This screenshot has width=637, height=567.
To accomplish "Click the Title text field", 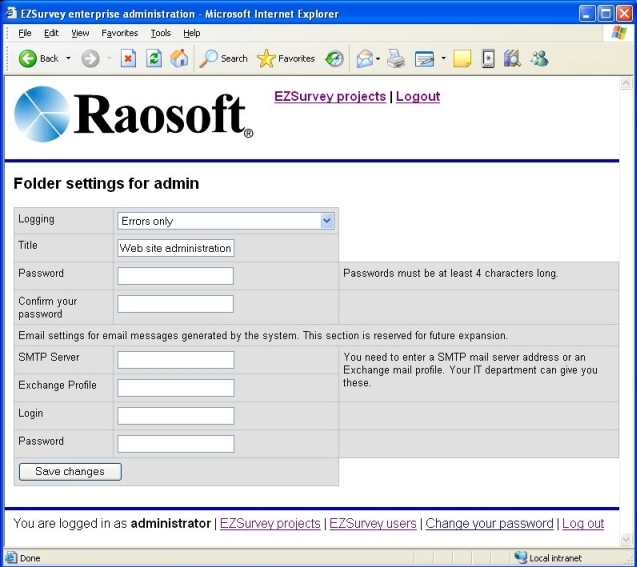I will click(175, 248).
